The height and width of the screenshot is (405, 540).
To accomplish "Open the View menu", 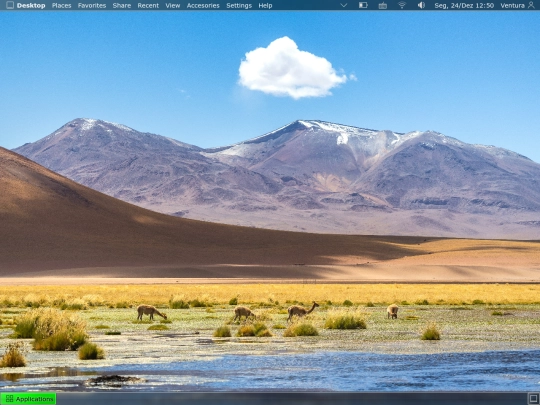I will coord(173,6).
